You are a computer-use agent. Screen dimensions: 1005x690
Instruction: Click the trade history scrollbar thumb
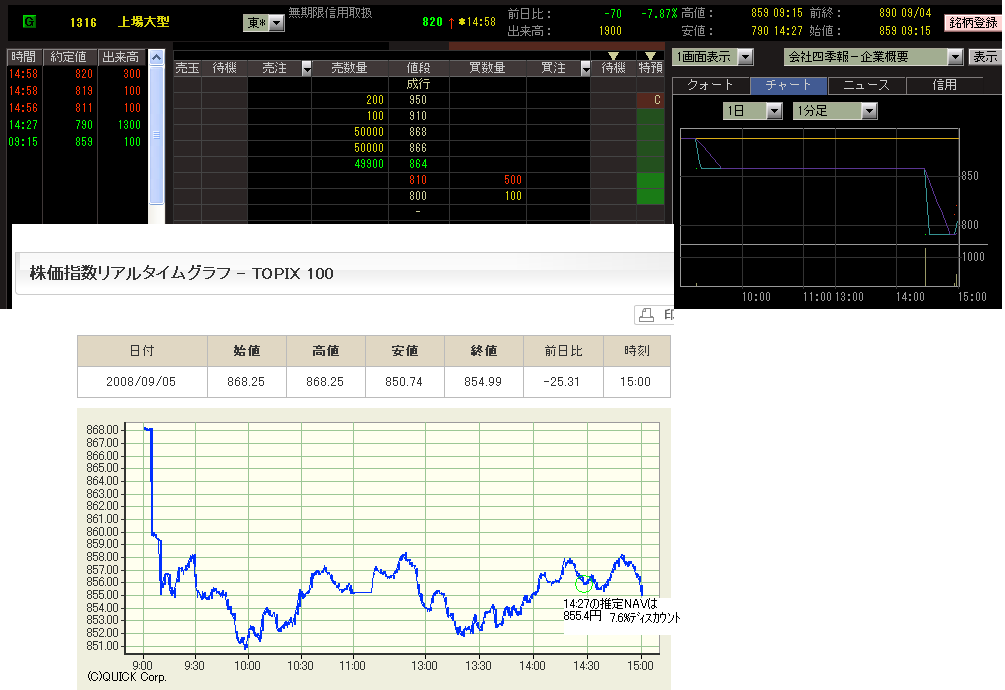(x=156, y=130)
